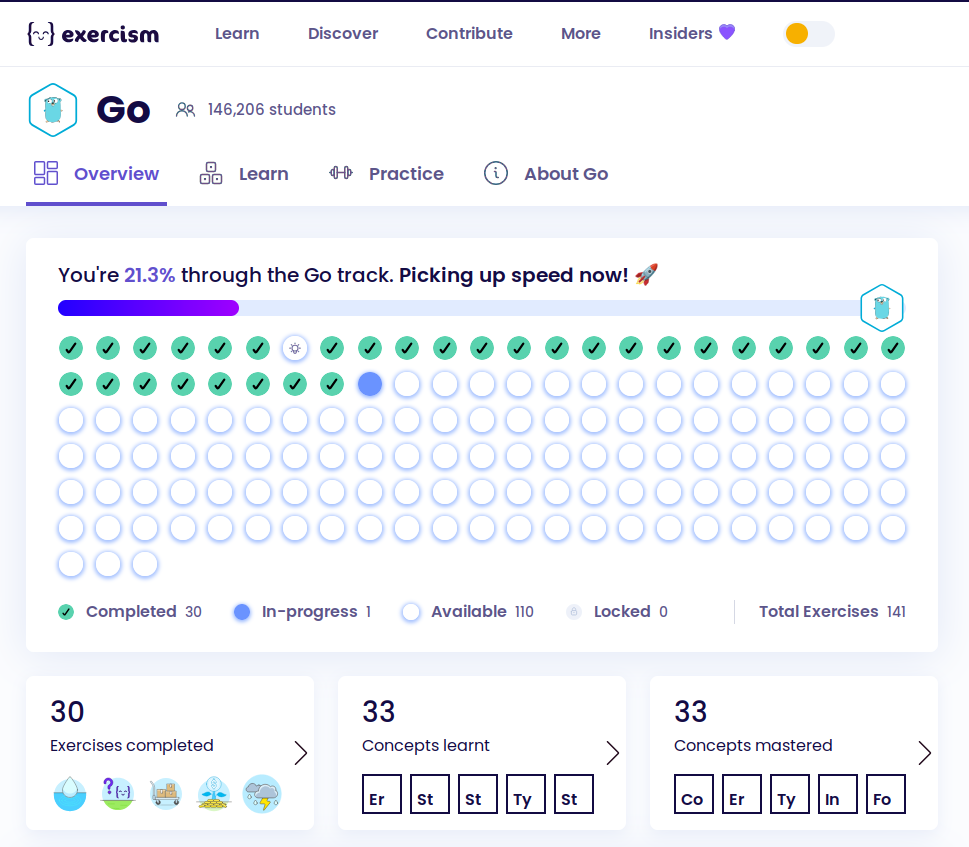Viewport: 969px width, 847px height.
Task: Click the Ty concept box under Concepts mastered
Action: pyautogui.click(x=789, y=794)
